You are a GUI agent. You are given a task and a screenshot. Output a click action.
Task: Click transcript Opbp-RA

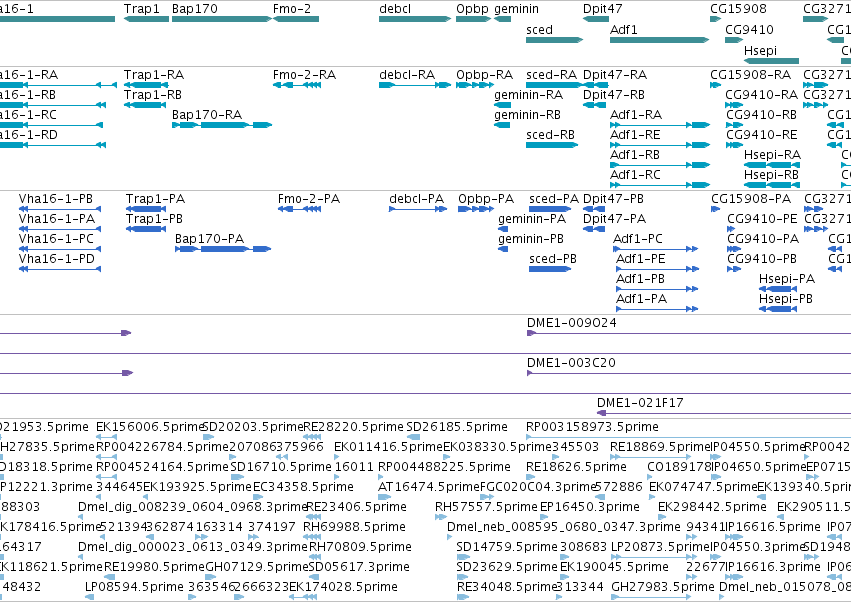click(x=474, y=85)
